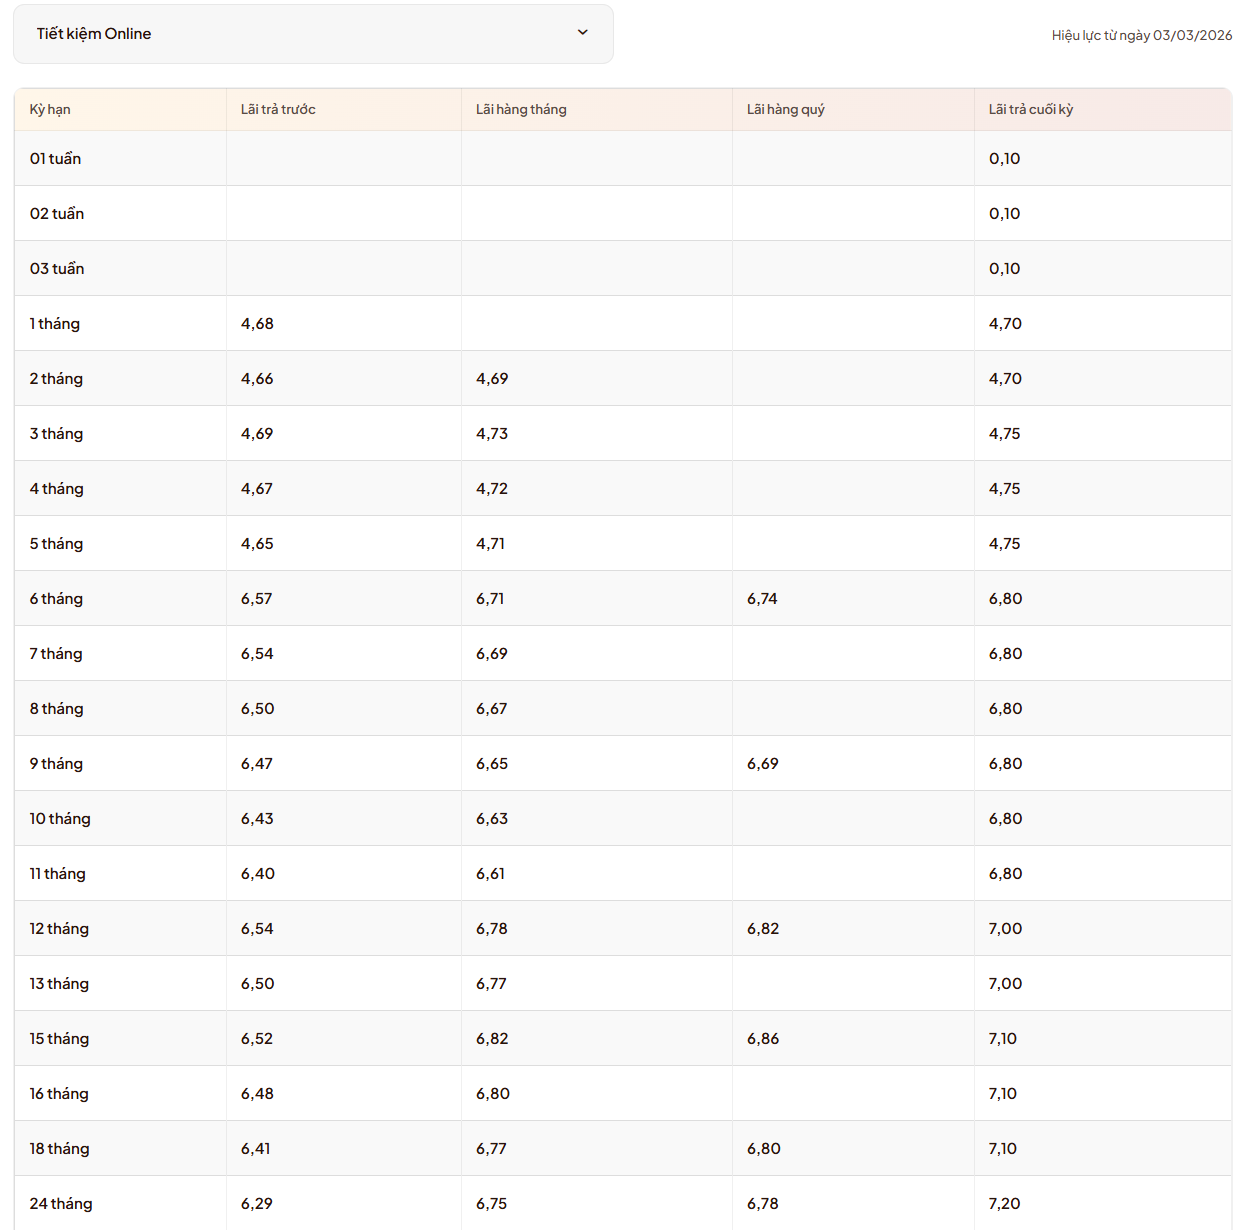
Task: Select the 4,68 prepaid rate for 1 tháng
Action: click(x=257, y=324)
